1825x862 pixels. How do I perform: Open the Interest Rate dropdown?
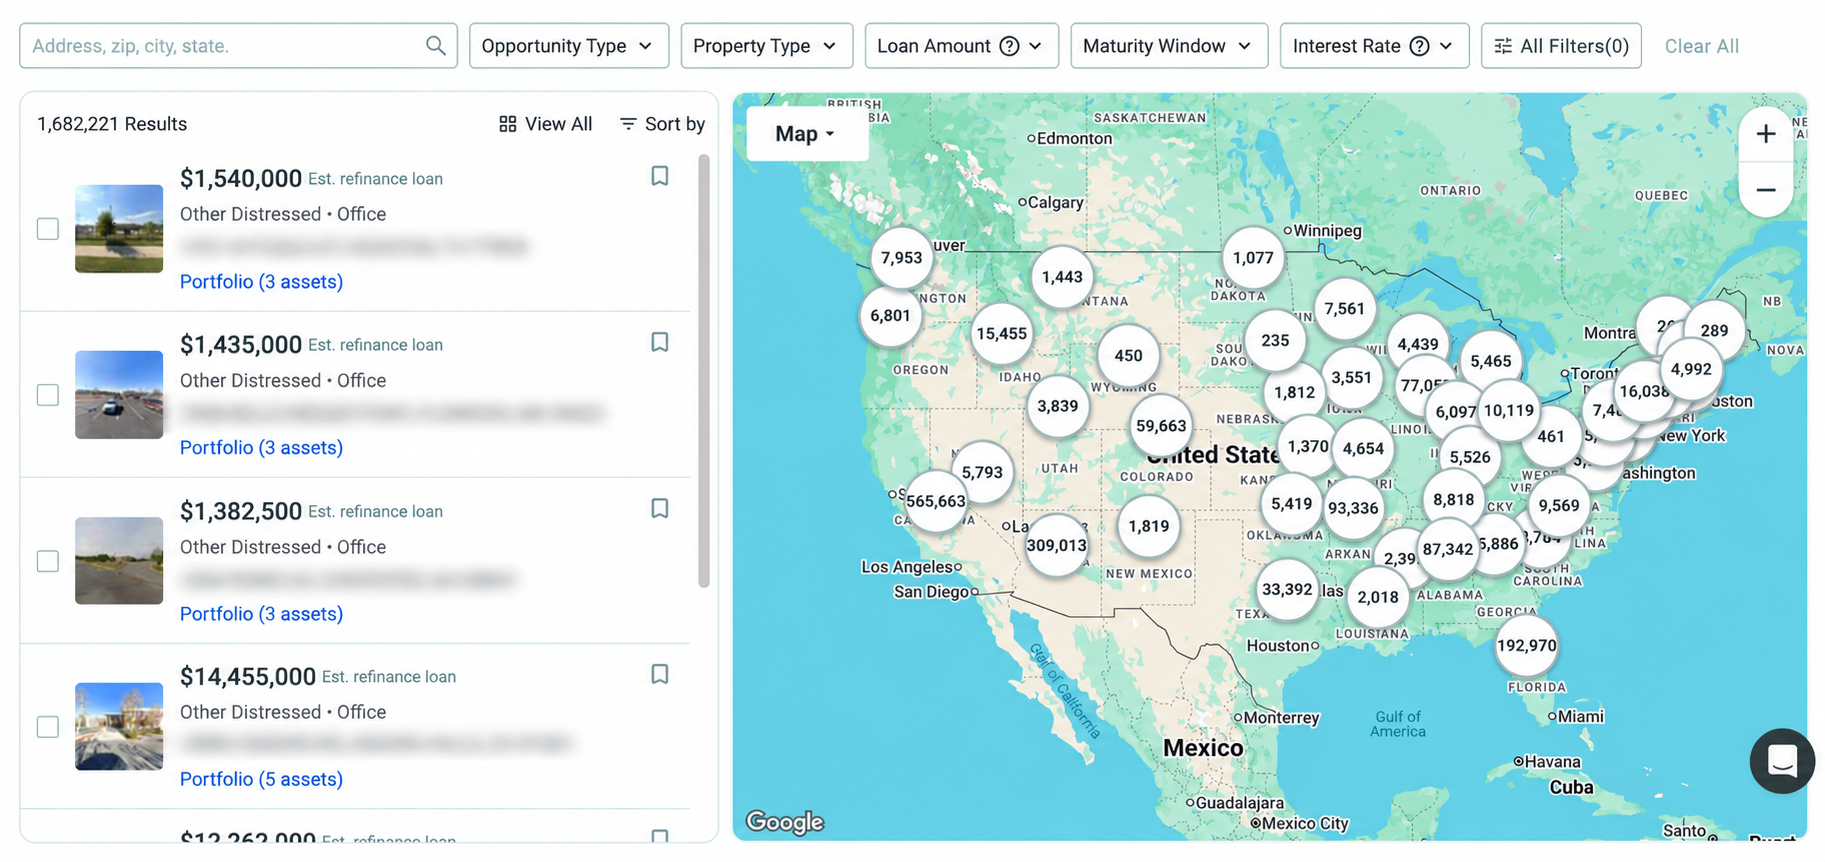[1374, 46]
